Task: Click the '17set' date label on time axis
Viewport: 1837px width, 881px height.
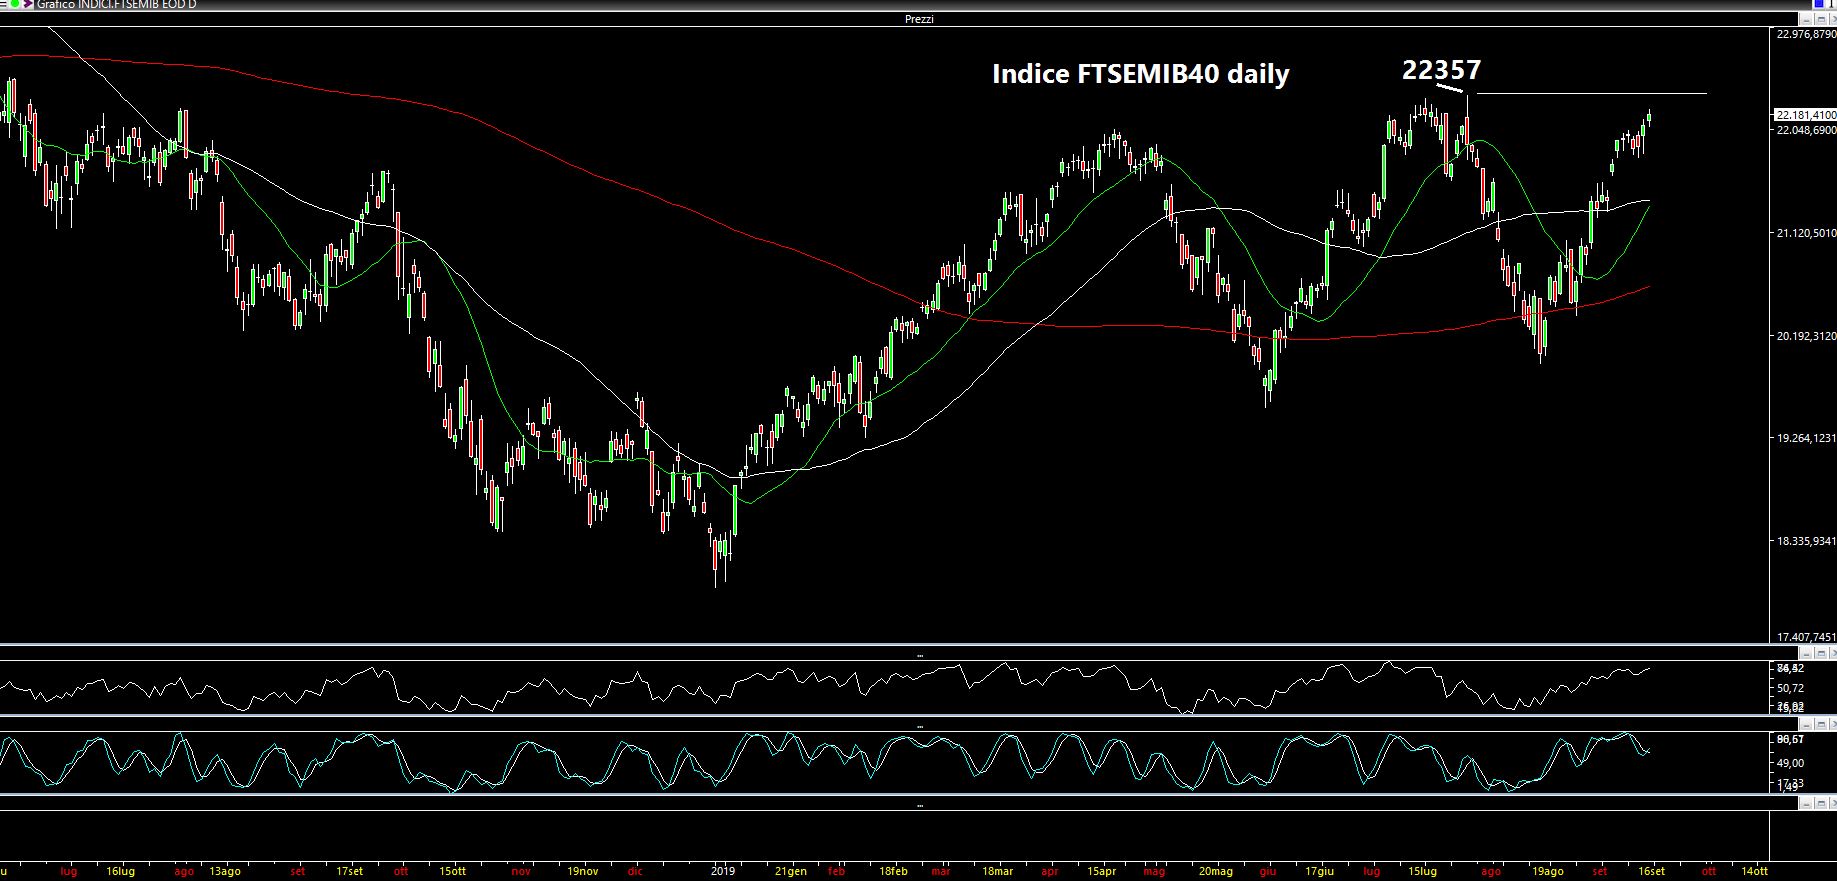Action: (349, 871)
